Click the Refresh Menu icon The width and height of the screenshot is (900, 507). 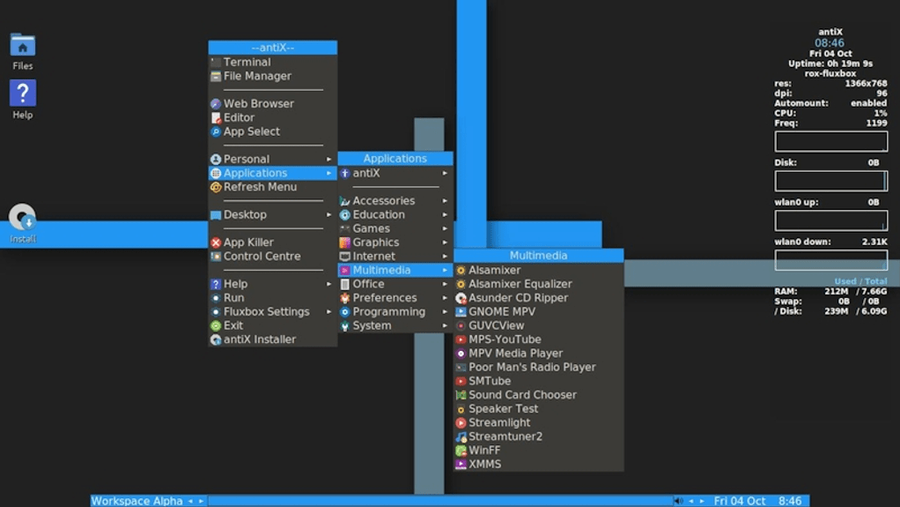pyautogui.click(x=216, y=187)
